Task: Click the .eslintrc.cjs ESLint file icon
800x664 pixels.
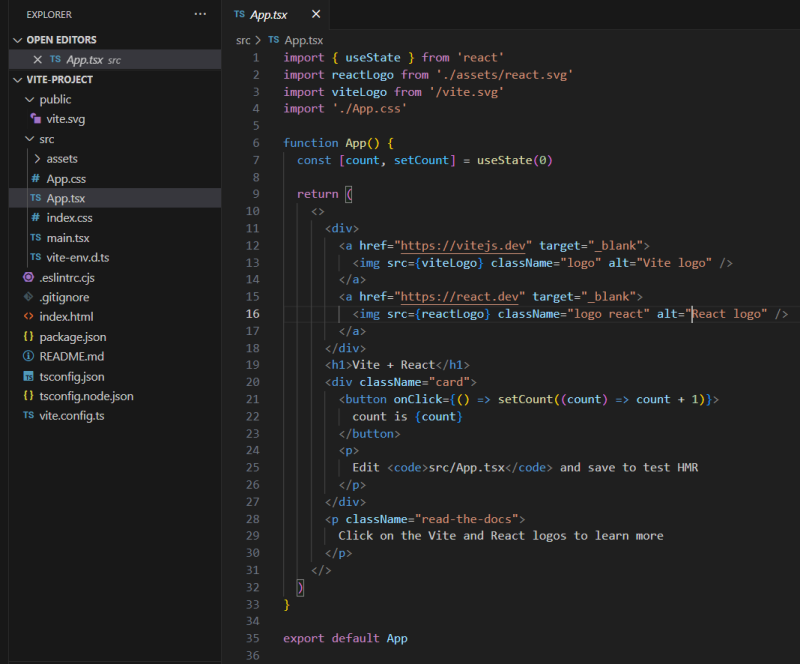Action: (x=29, y=277)
